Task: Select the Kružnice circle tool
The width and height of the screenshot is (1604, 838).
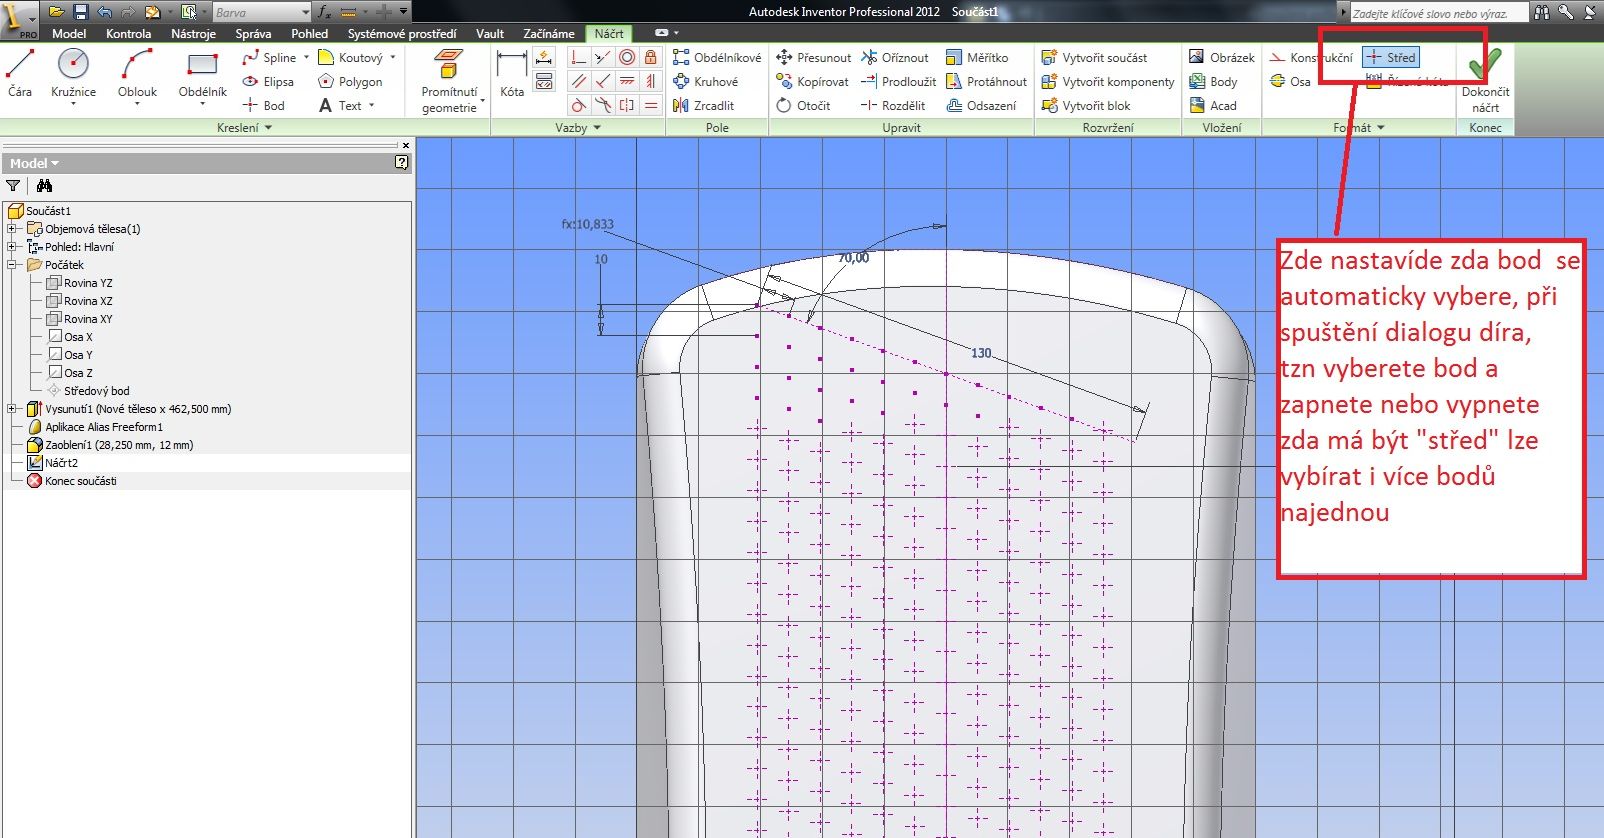Action: click(73, 74)
